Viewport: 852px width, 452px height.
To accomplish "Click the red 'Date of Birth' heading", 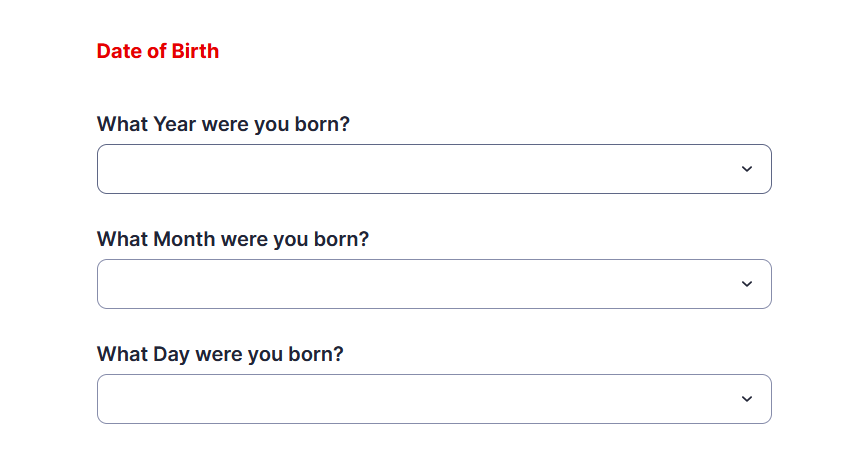I will pos(158,51).
